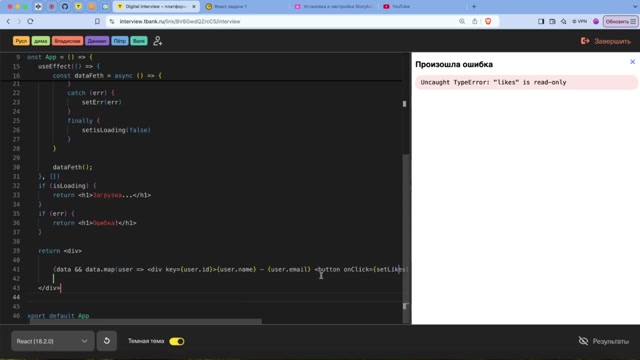Select the дима participant tag
The height and width of the screenshot is (360, 640).
pos(40,41)
